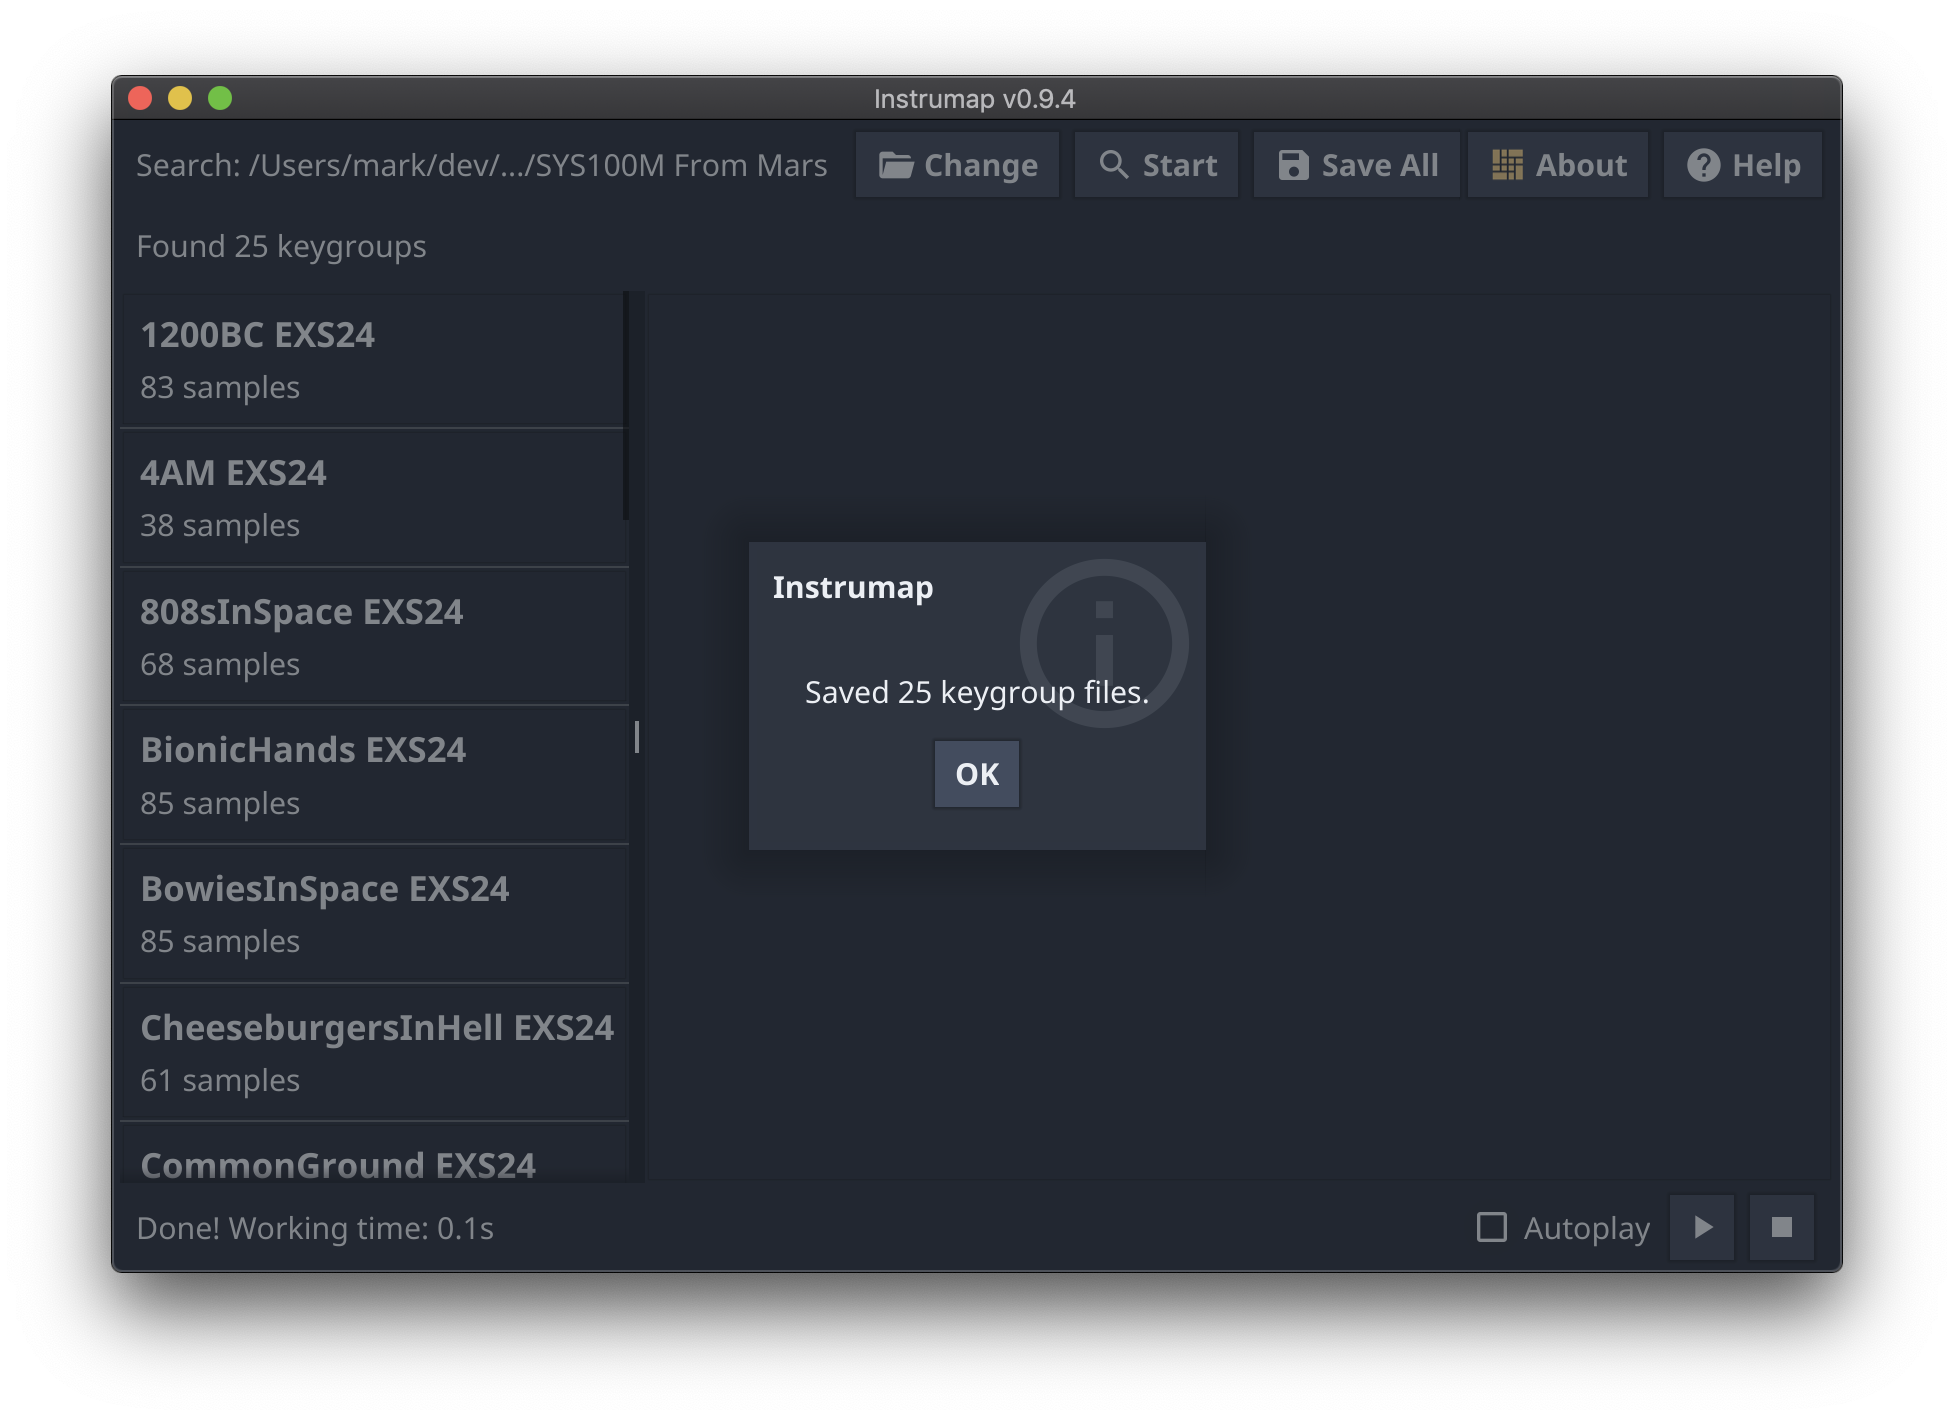1954x1420 pixels.
Task: Select the BowiesInSpace EXS24 keygroup
Action: 373,914
